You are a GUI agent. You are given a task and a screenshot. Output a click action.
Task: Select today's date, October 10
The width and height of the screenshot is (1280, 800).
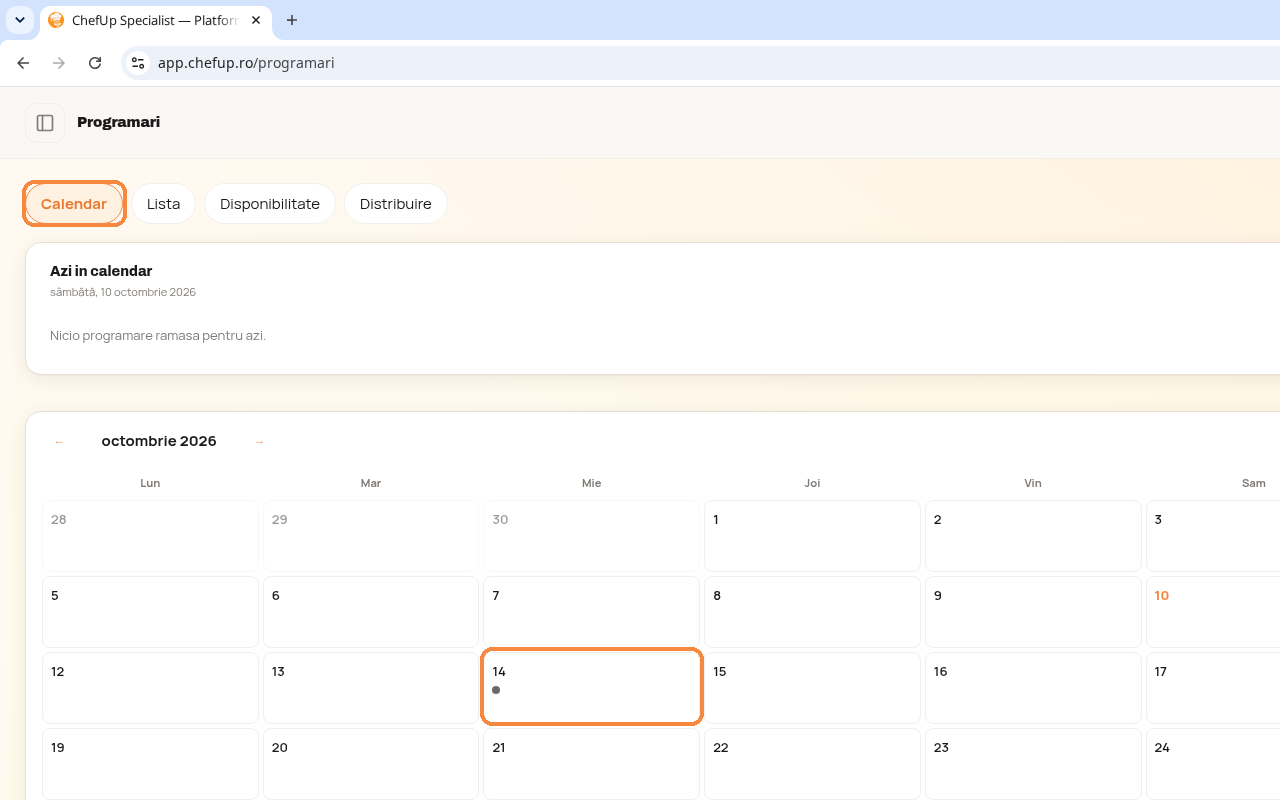point(1213,611)
